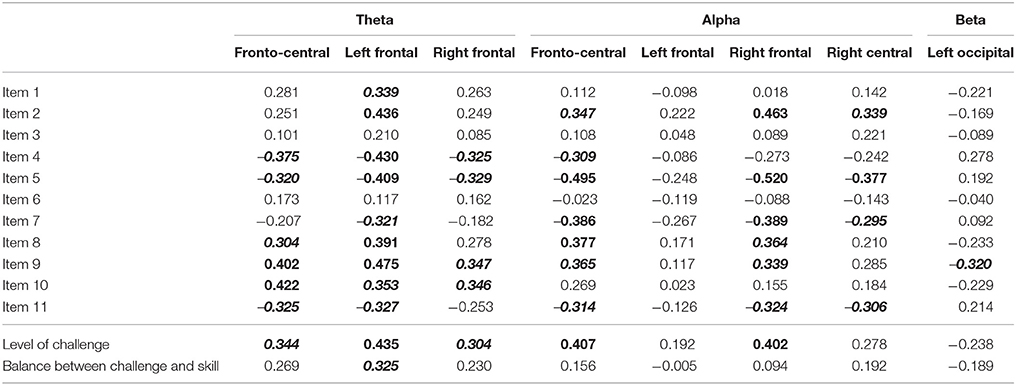The width and height of the screenshot is (1016, 385).
Task: Click the value 0.475 in Item 9
Action: click(386, 266)
